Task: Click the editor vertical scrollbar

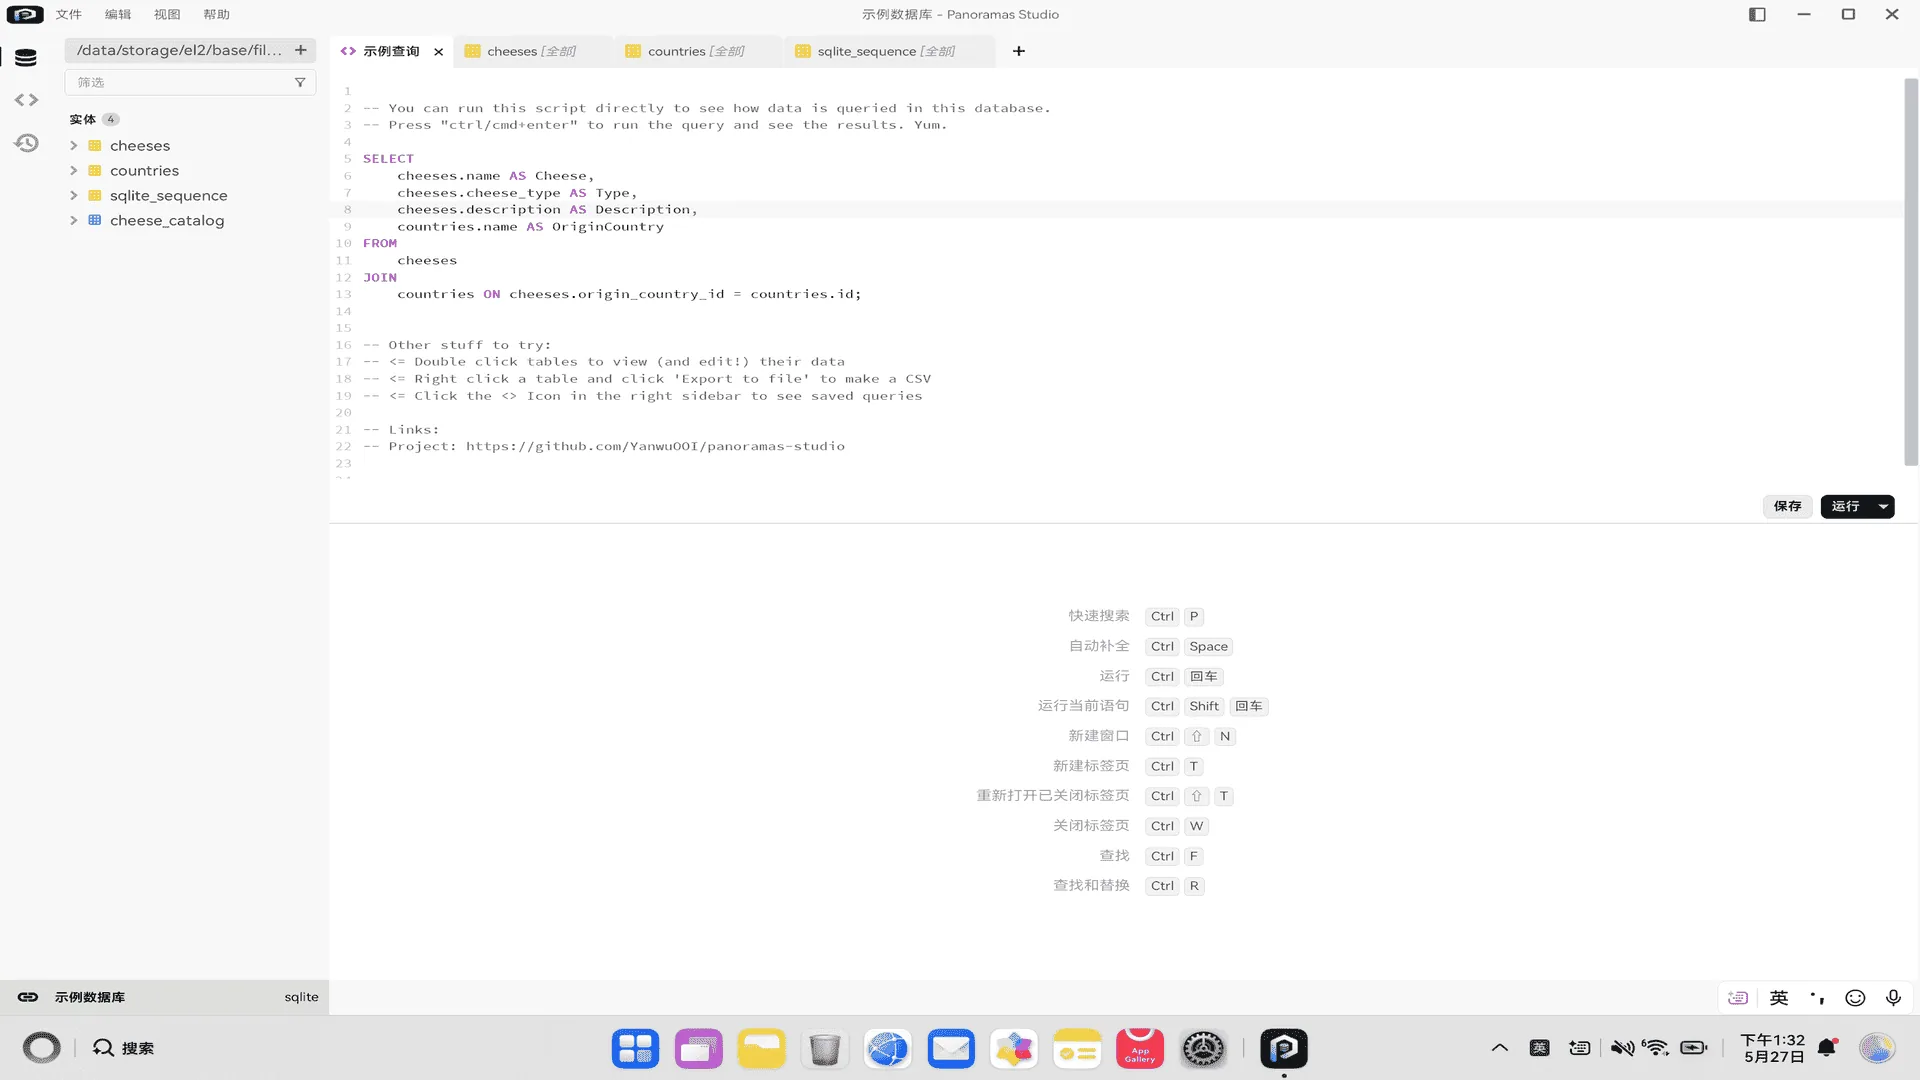Action: coord(1910,270)
